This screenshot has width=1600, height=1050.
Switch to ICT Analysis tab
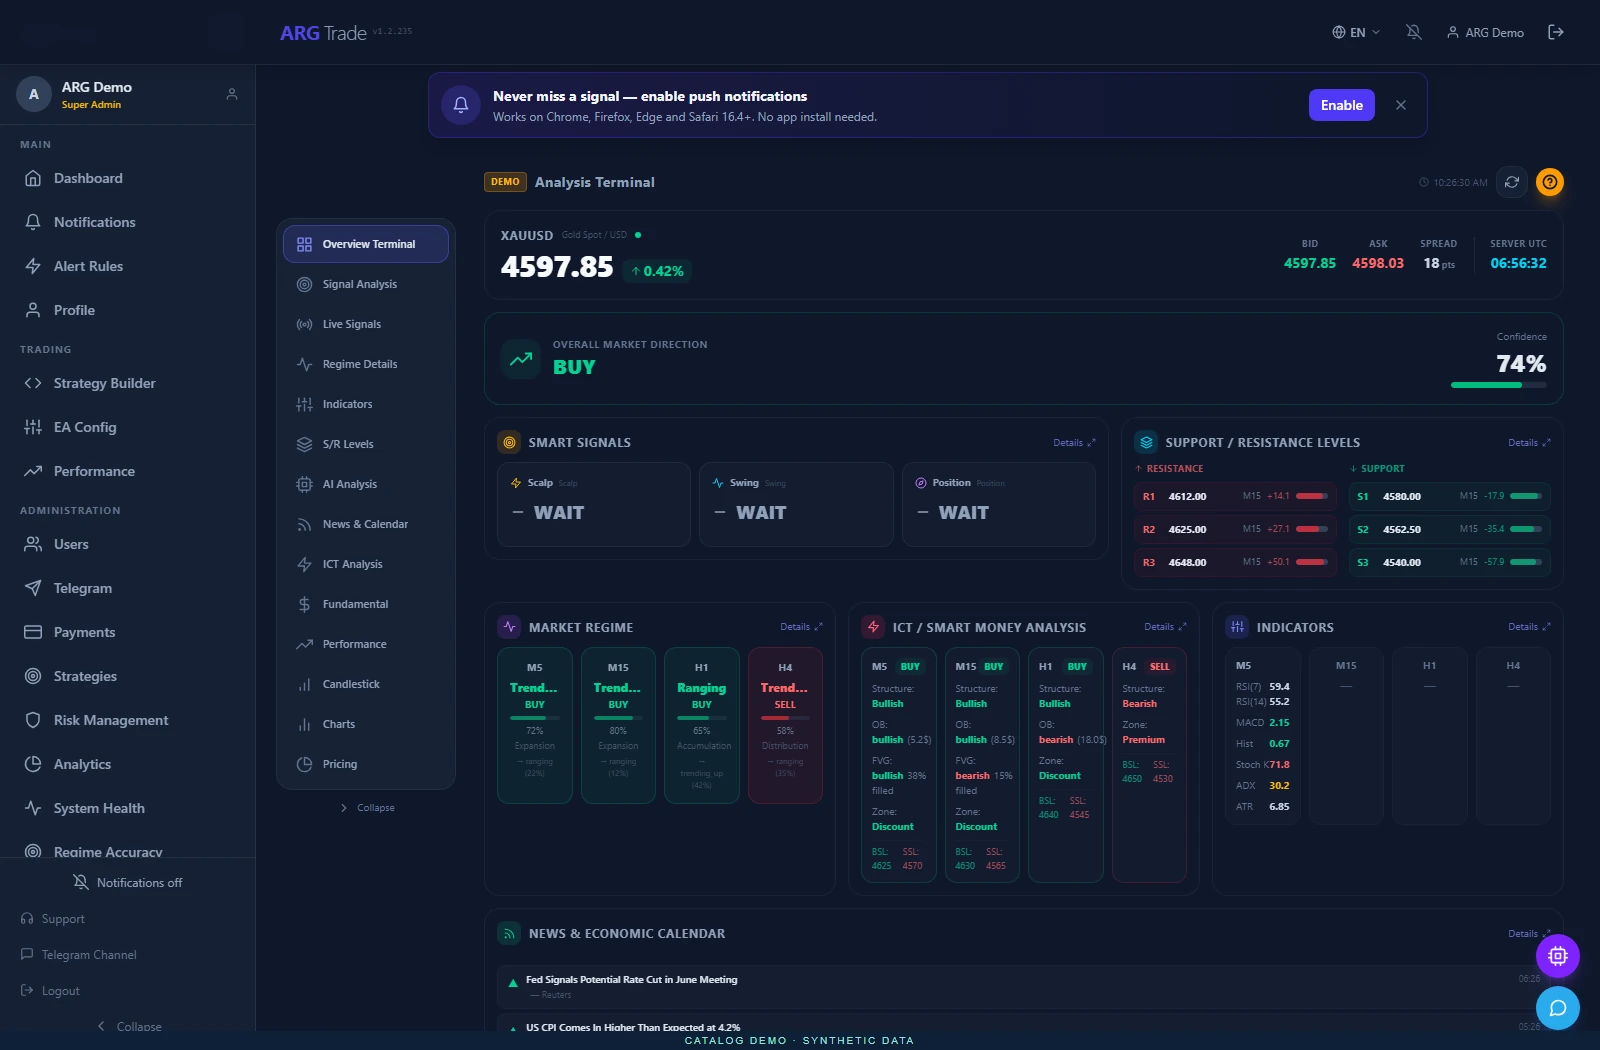366,564
